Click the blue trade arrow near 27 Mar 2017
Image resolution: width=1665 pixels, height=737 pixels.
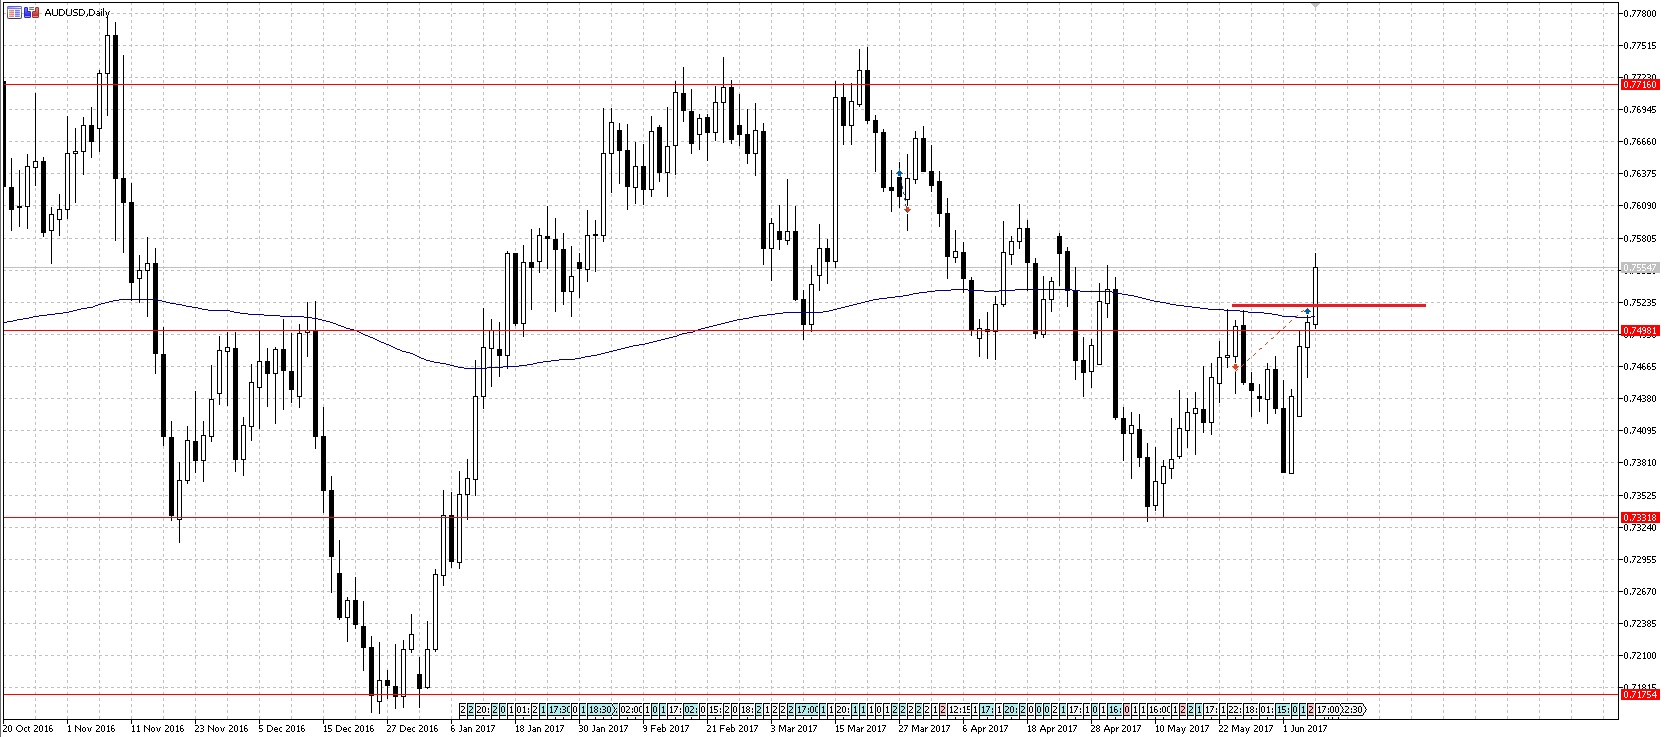(x=899, y=173)
